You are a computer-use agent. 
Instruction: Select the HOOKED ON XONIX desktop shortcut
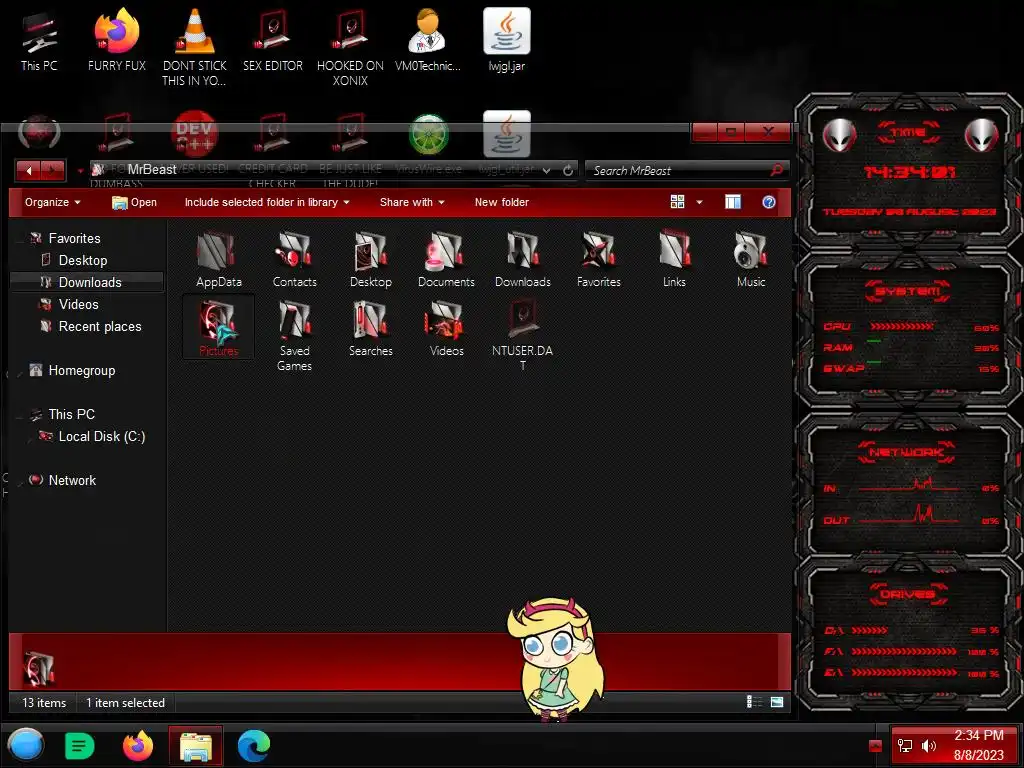[x=350, y=47]
